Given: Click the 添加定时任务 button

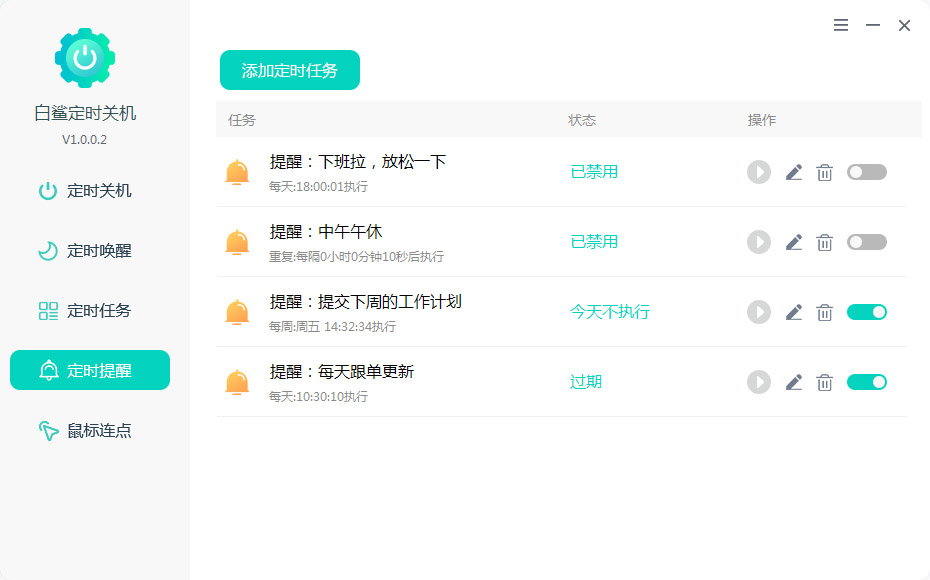Looking at the screenshot, I should tap(290, 70).
